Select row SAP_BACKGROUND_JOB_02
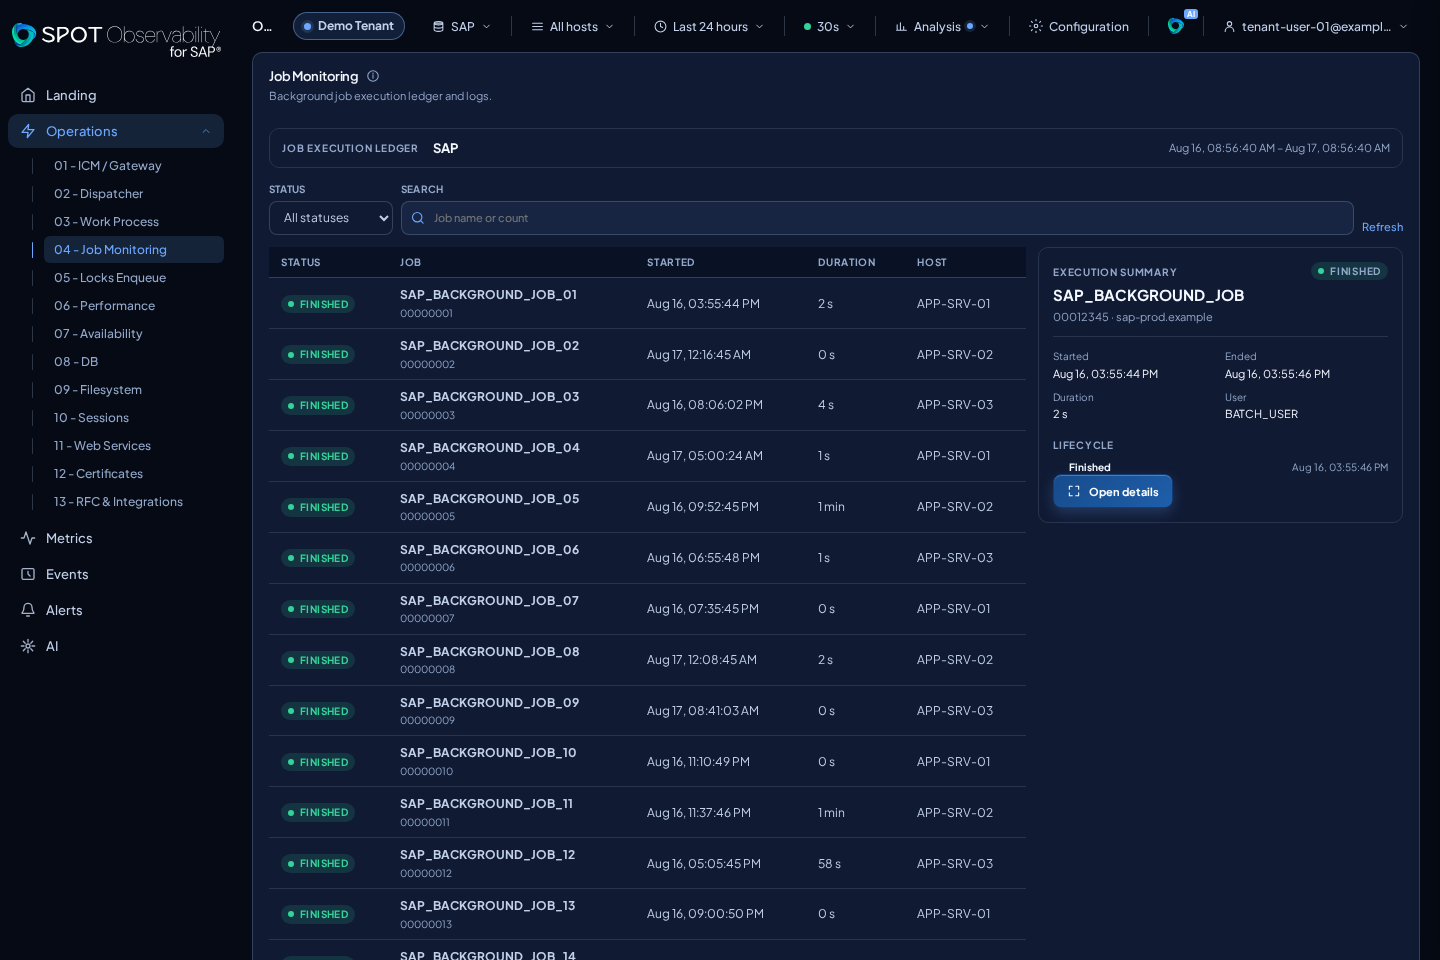 (647, 354)
